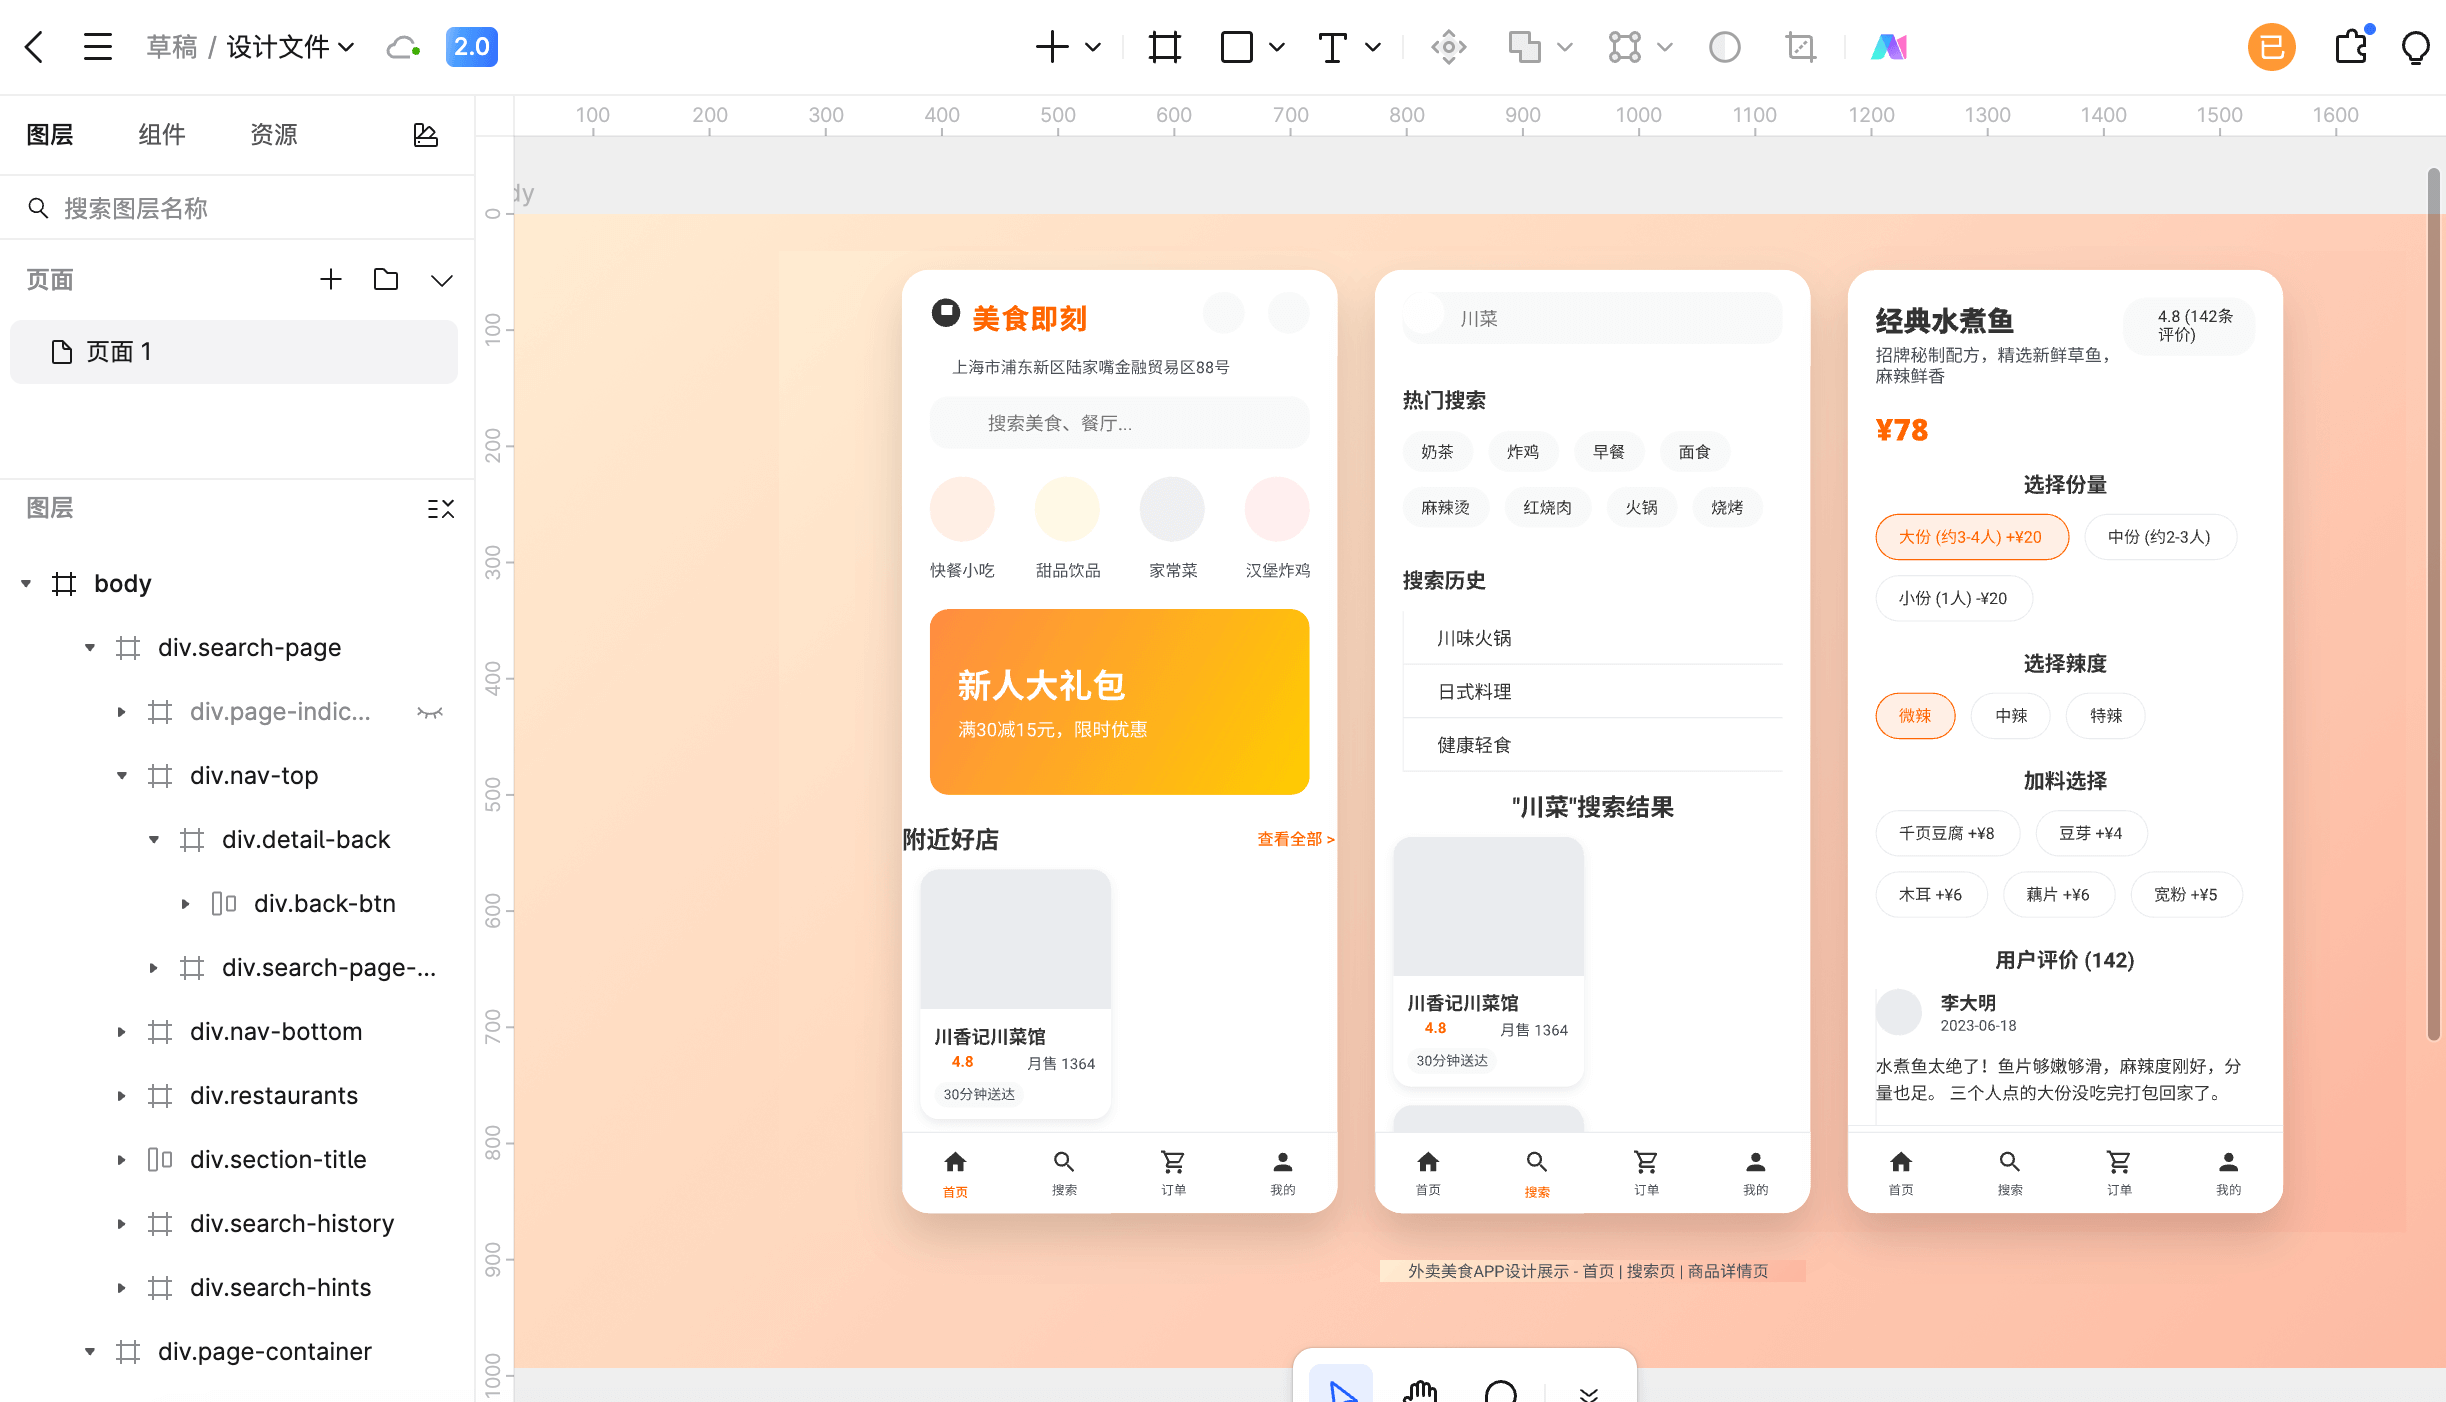The image size is (2446, 1402).
Task: Switch to the 组件 tab
Action: pyautogui.click(x=161, y=135)
